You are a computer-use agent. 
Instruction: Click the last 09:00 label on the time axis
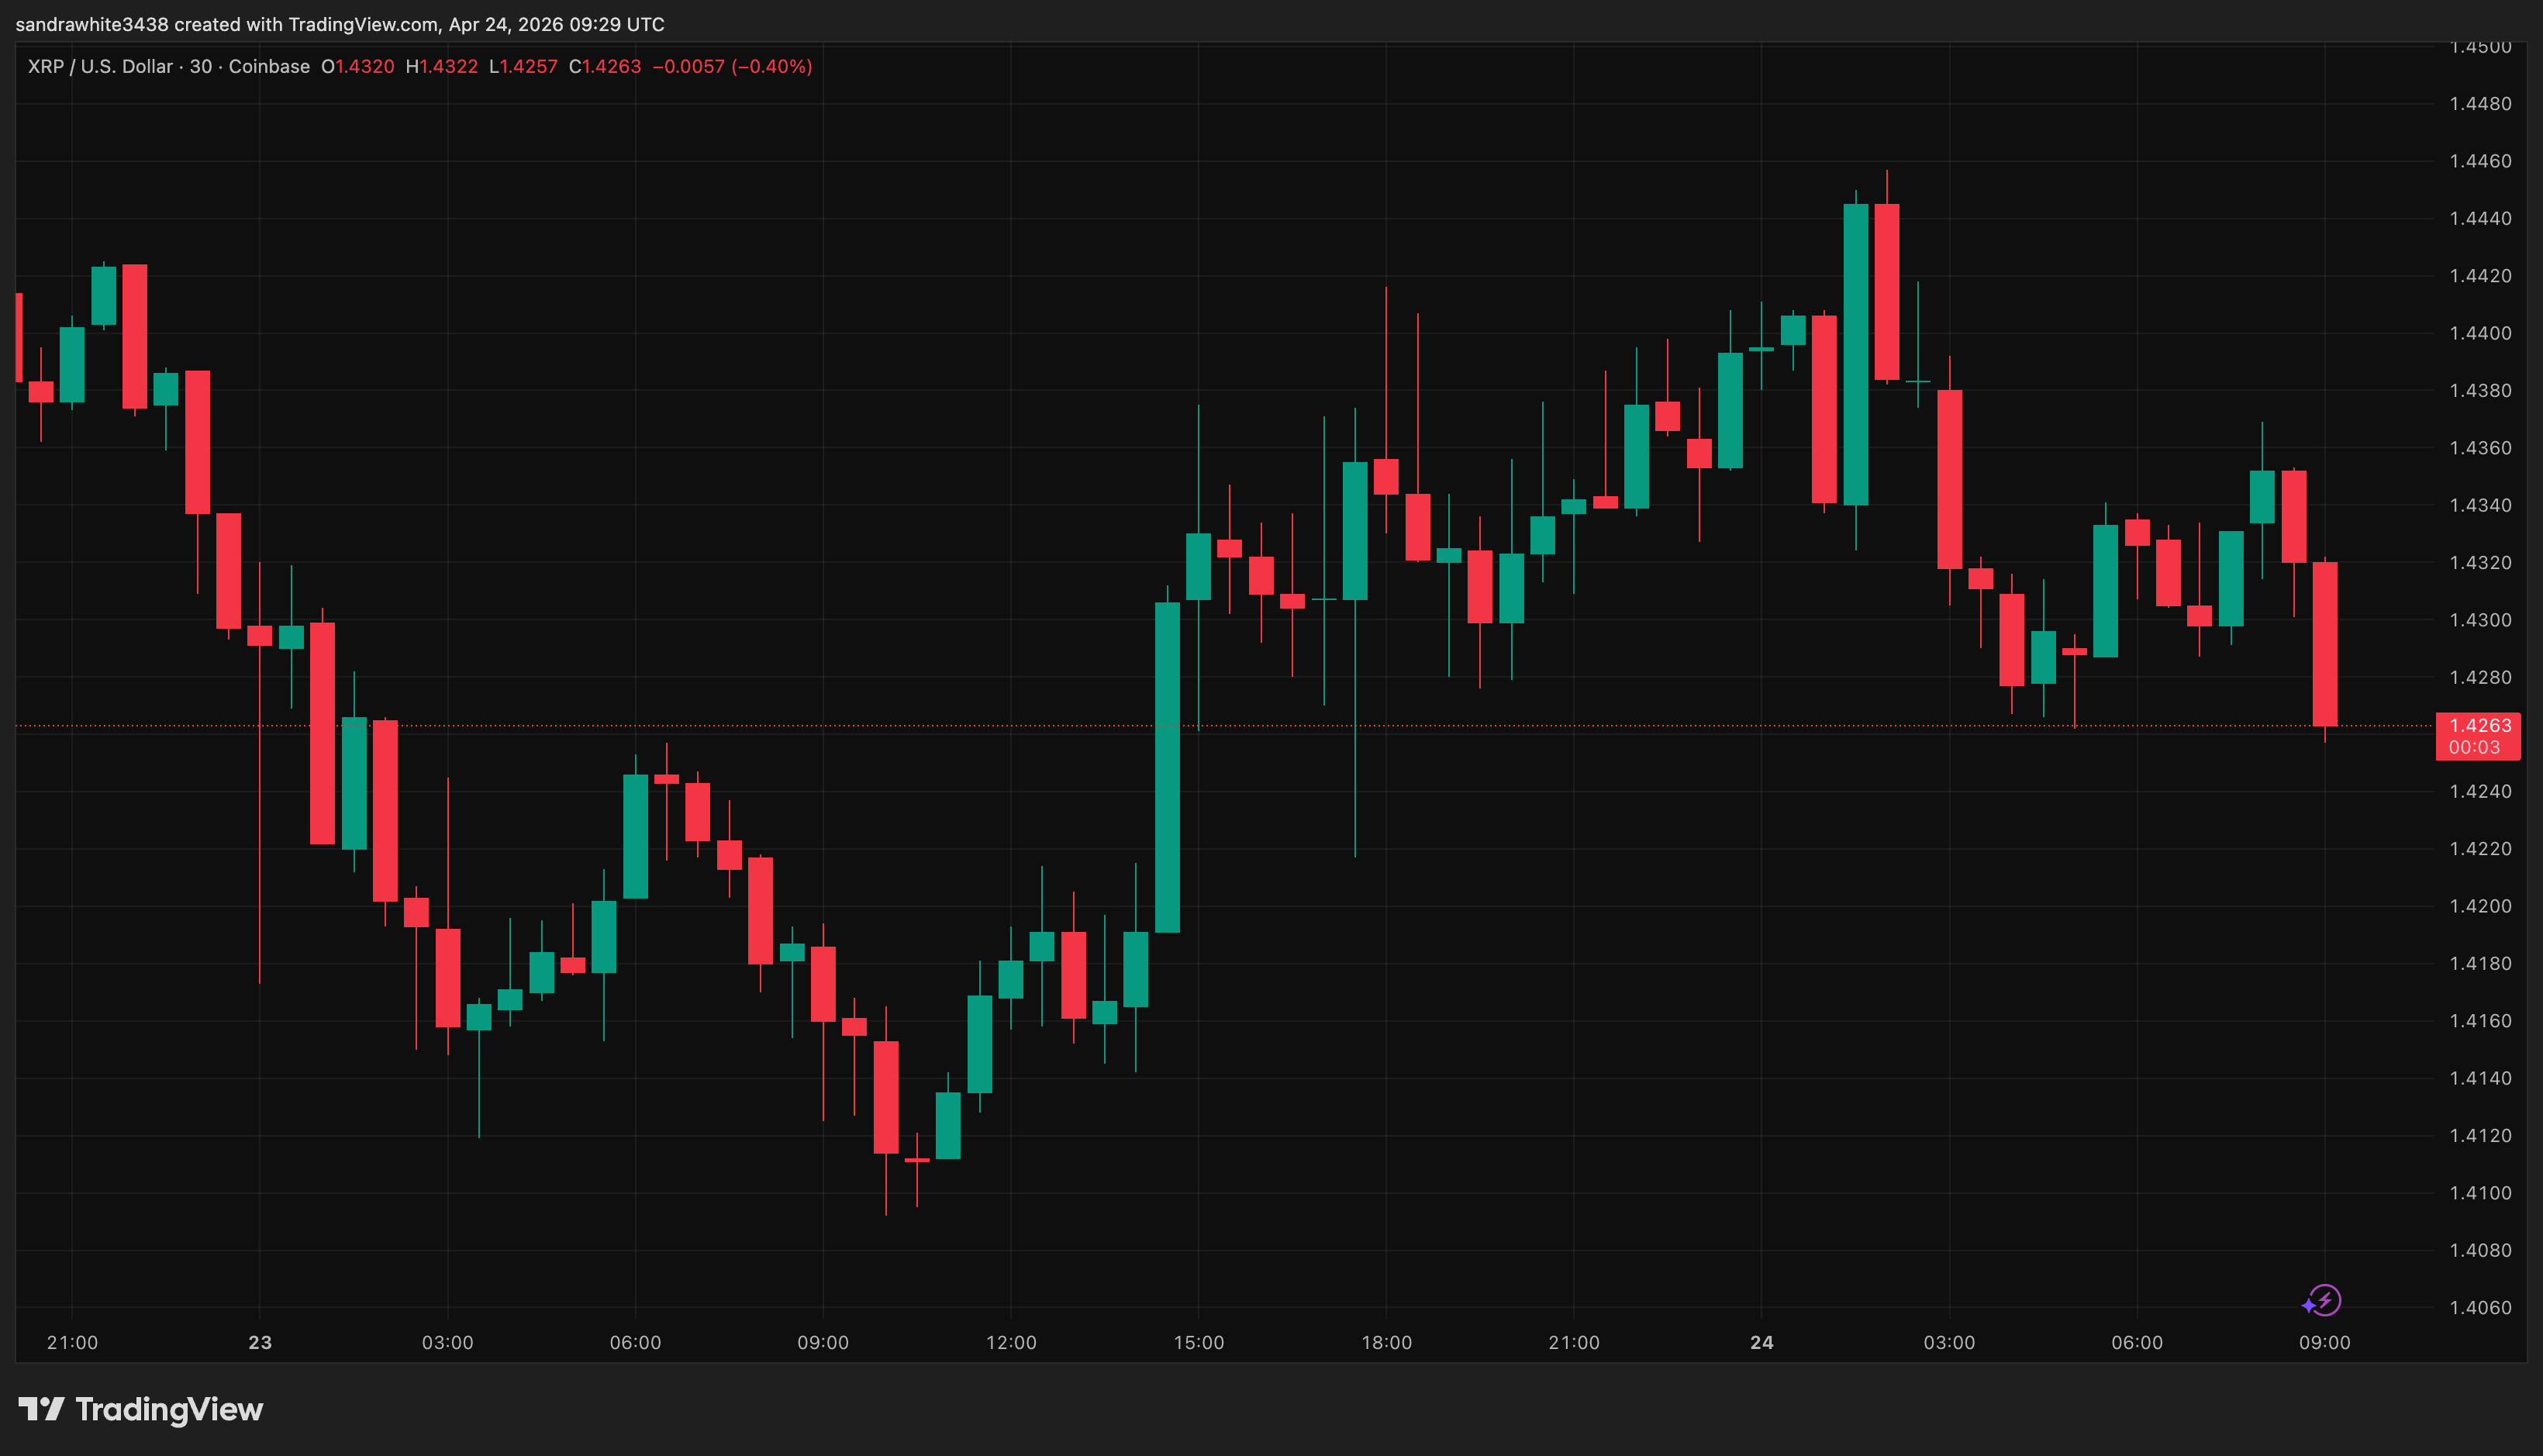click(x=2324, y=1343)
